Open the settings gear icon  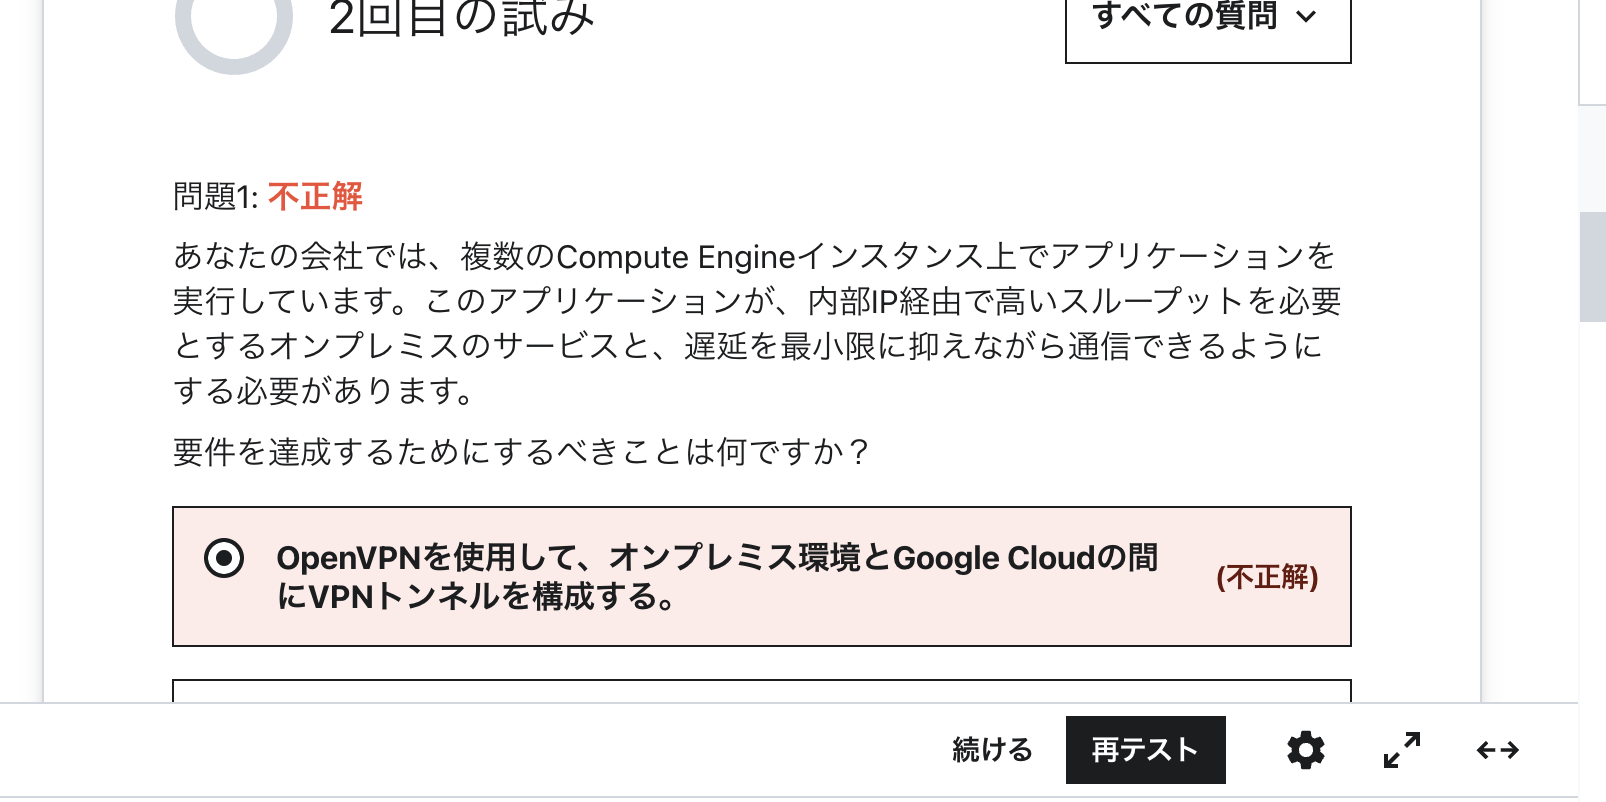pos(1305,750)
